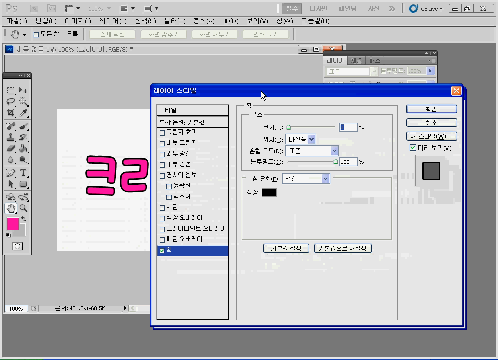Enable the Outer Glow style checkbox

tap(162, 154)
